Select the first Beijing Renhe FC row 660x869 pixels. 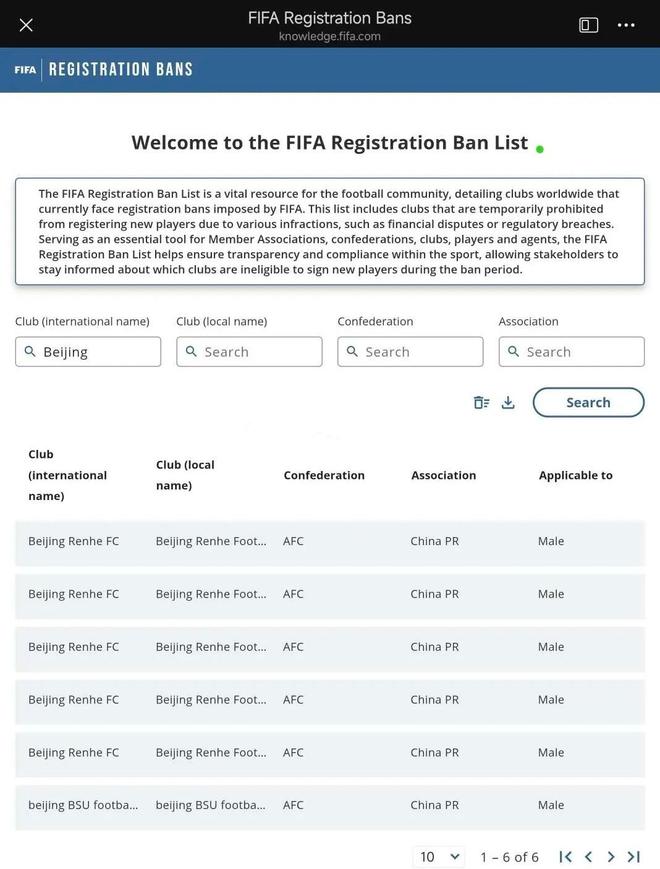(x=330, y=543)
